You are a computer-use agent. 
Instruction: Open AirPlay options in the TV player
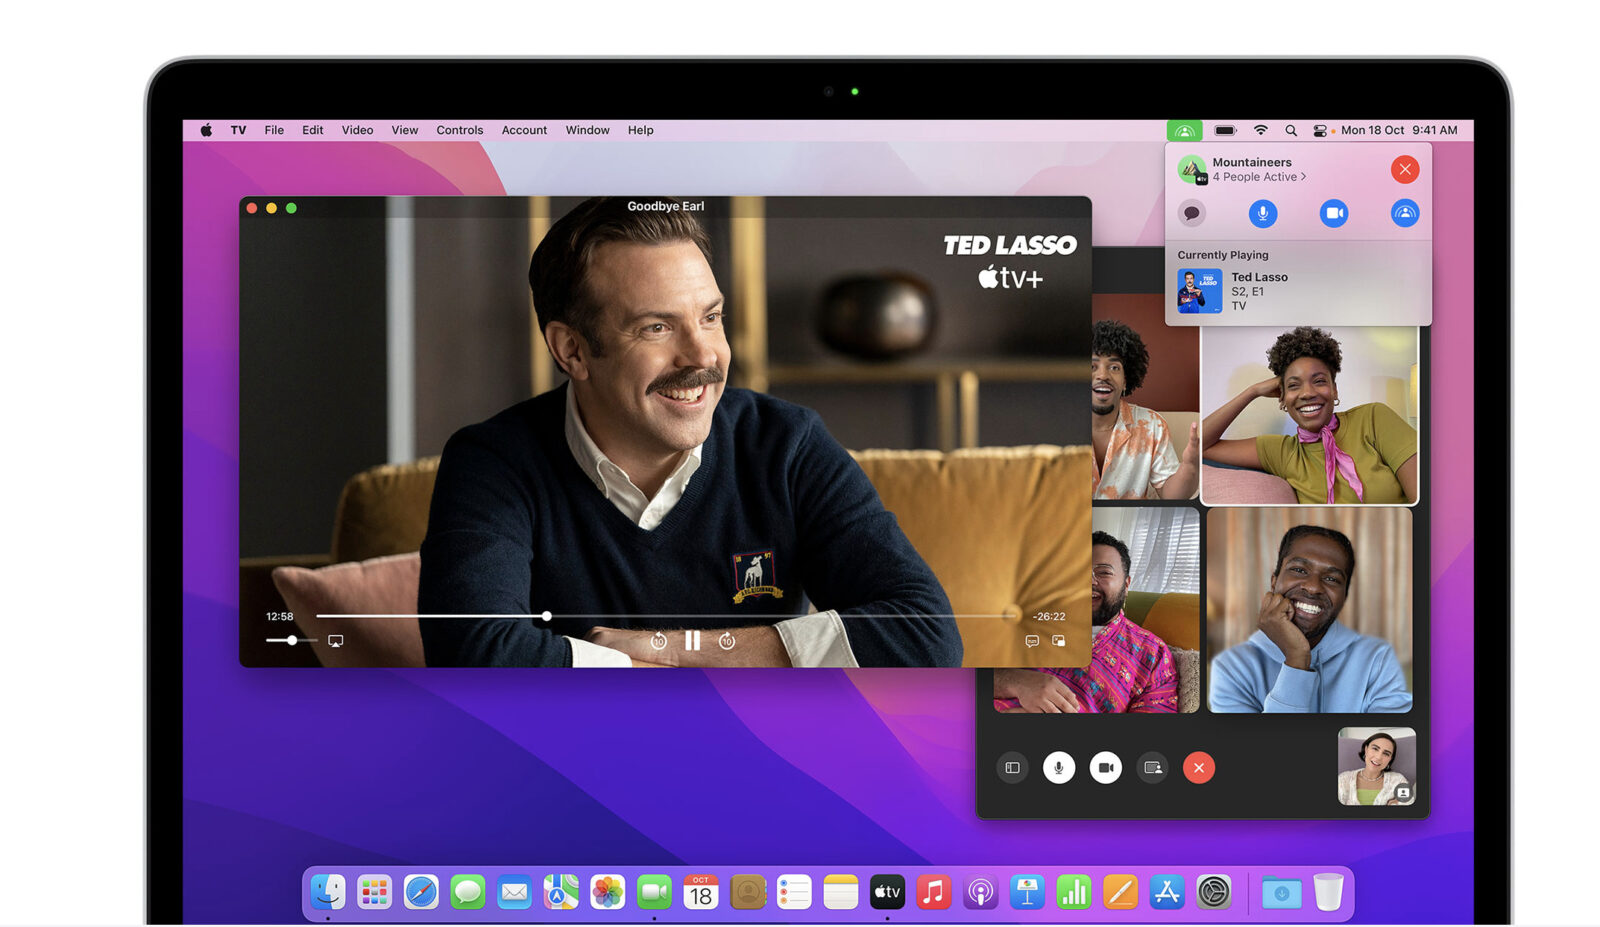click(336, 641)
